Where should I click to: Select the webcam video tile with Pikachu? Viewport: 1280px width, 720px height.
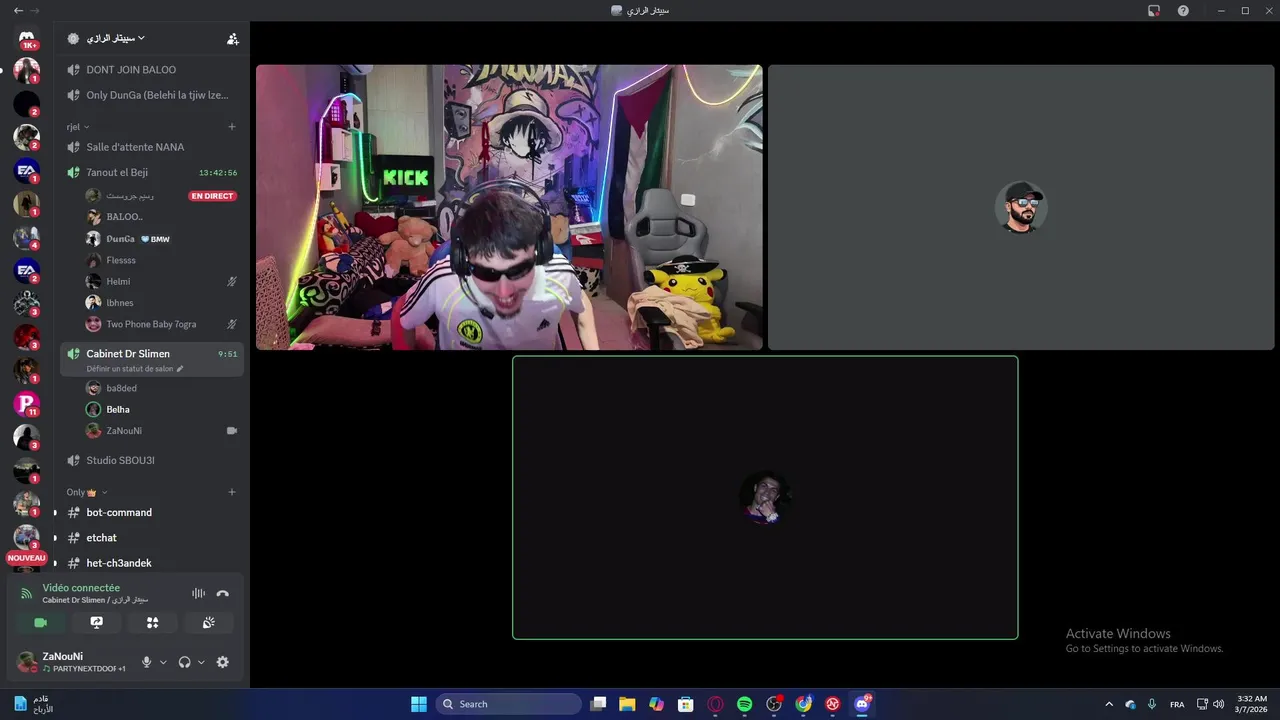(x=509, y=207)
